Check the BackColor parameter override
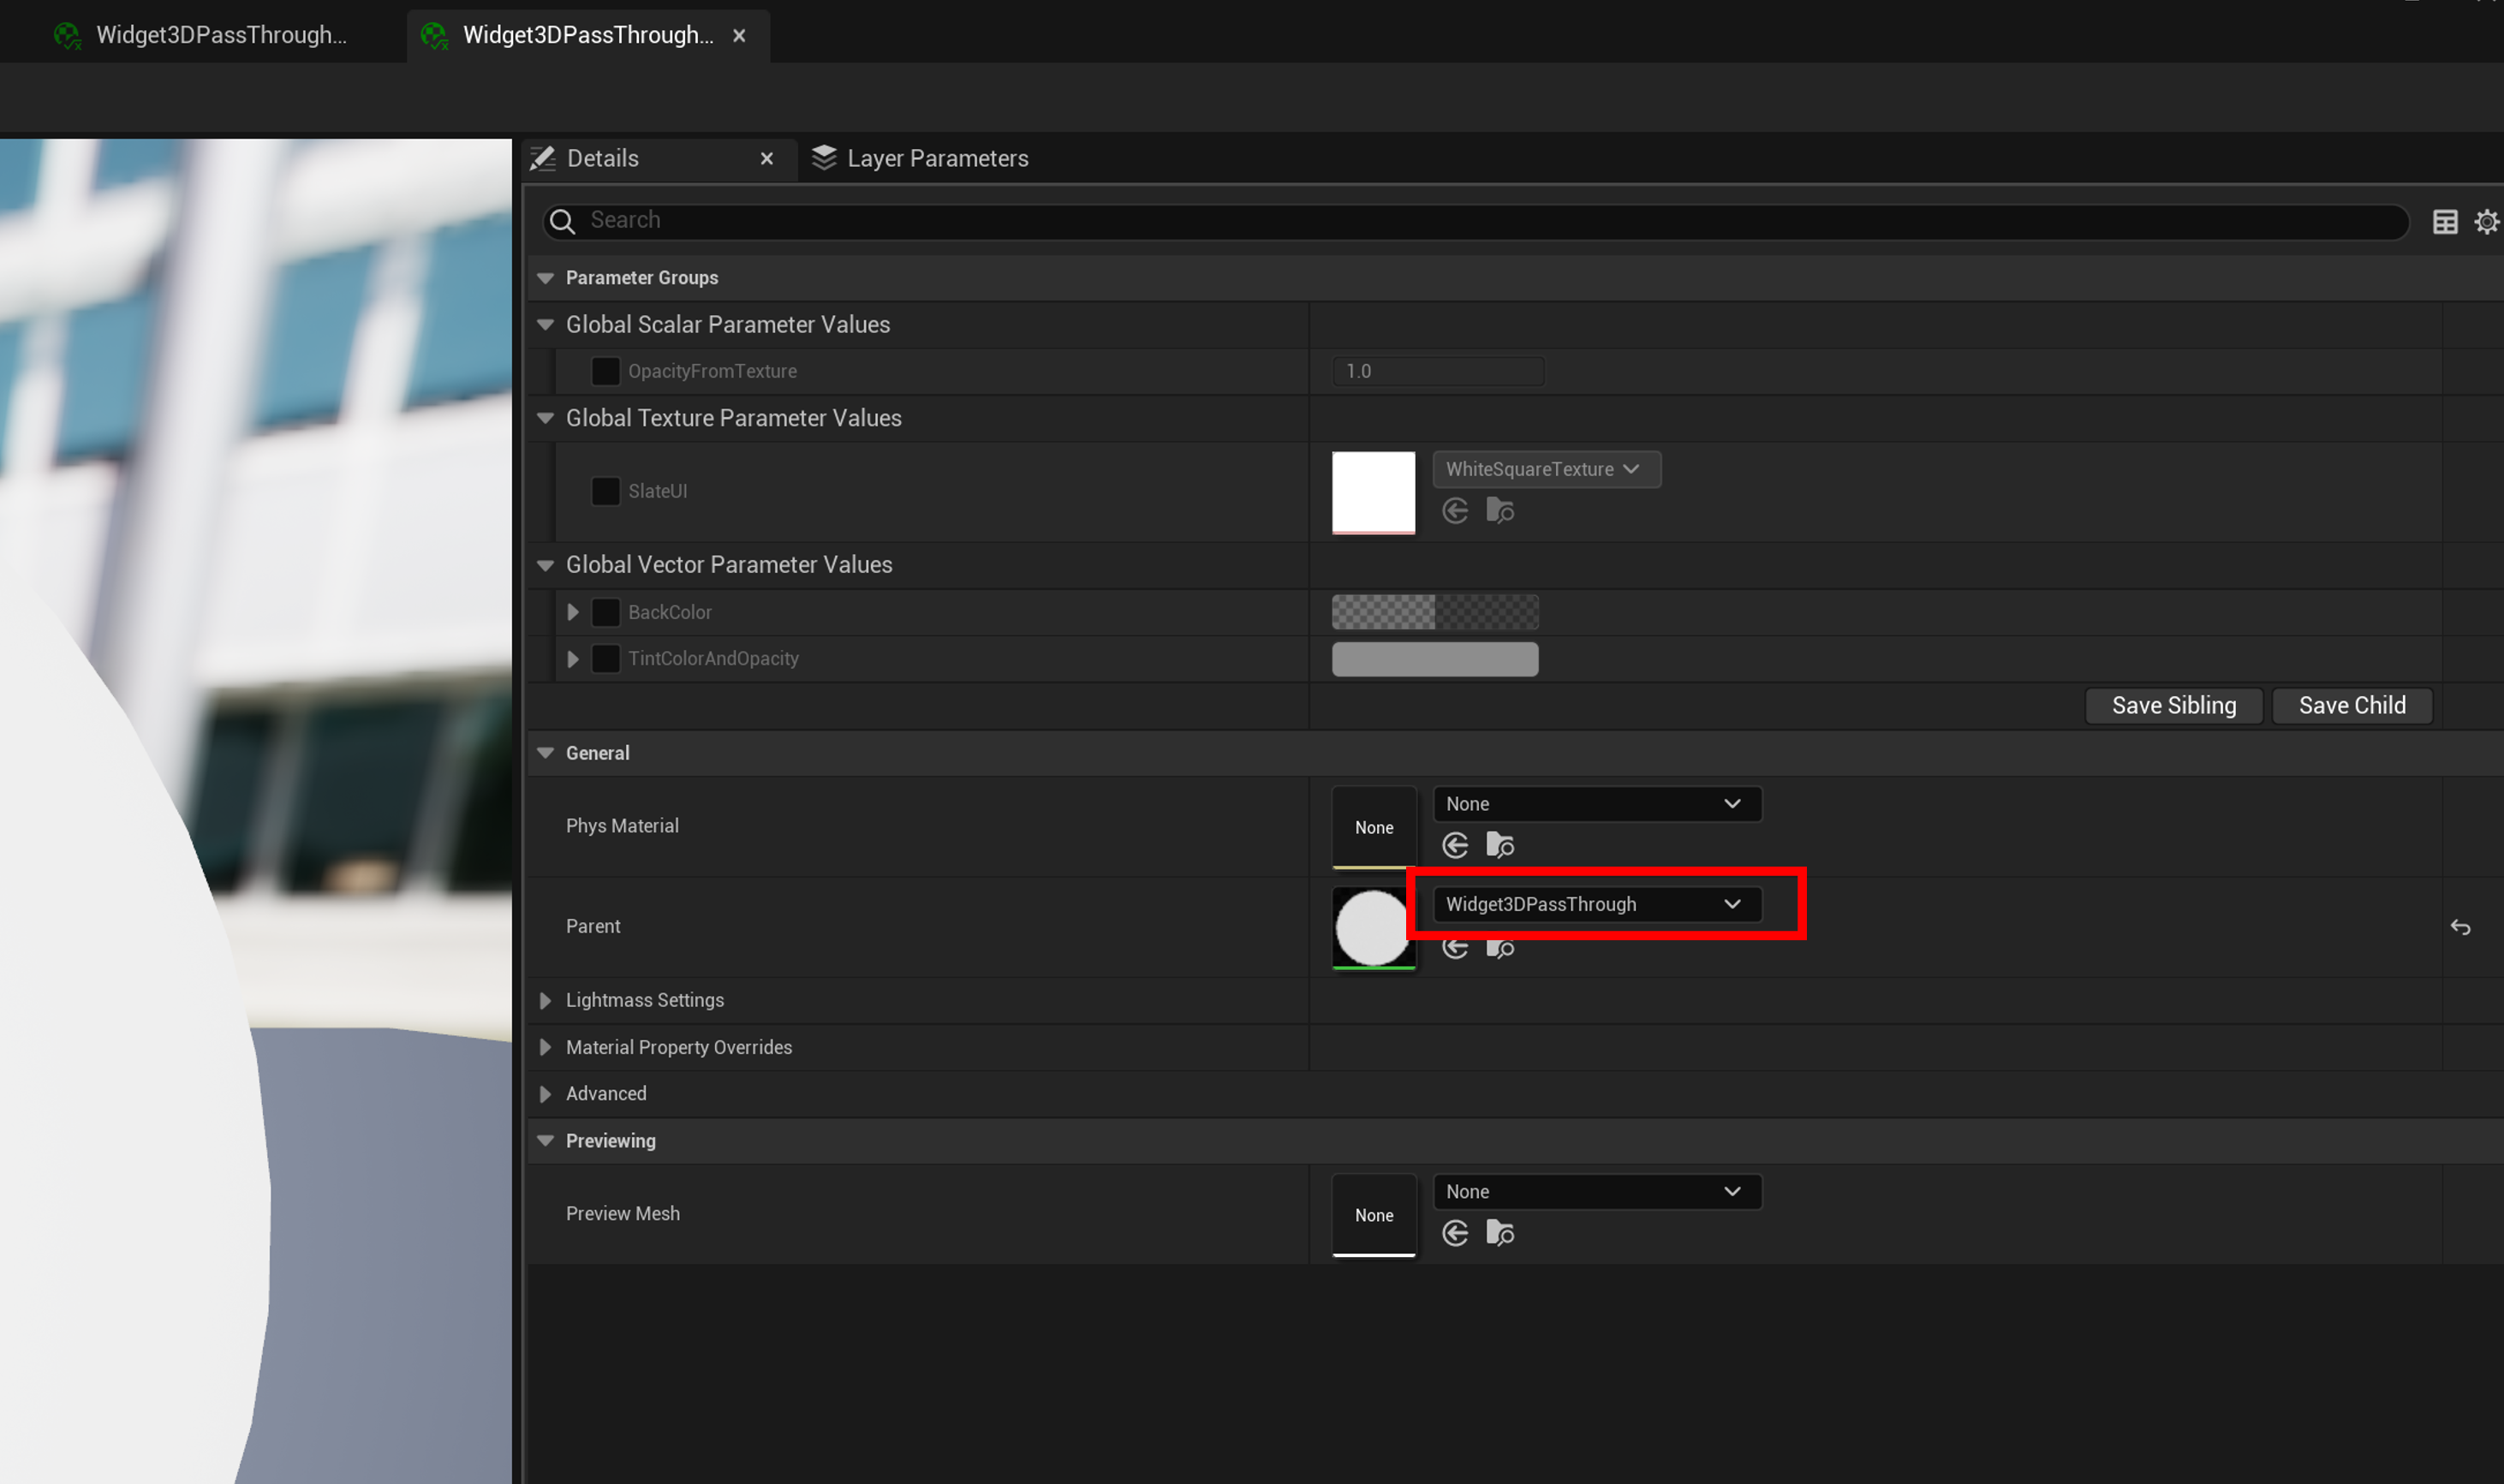 605,612
